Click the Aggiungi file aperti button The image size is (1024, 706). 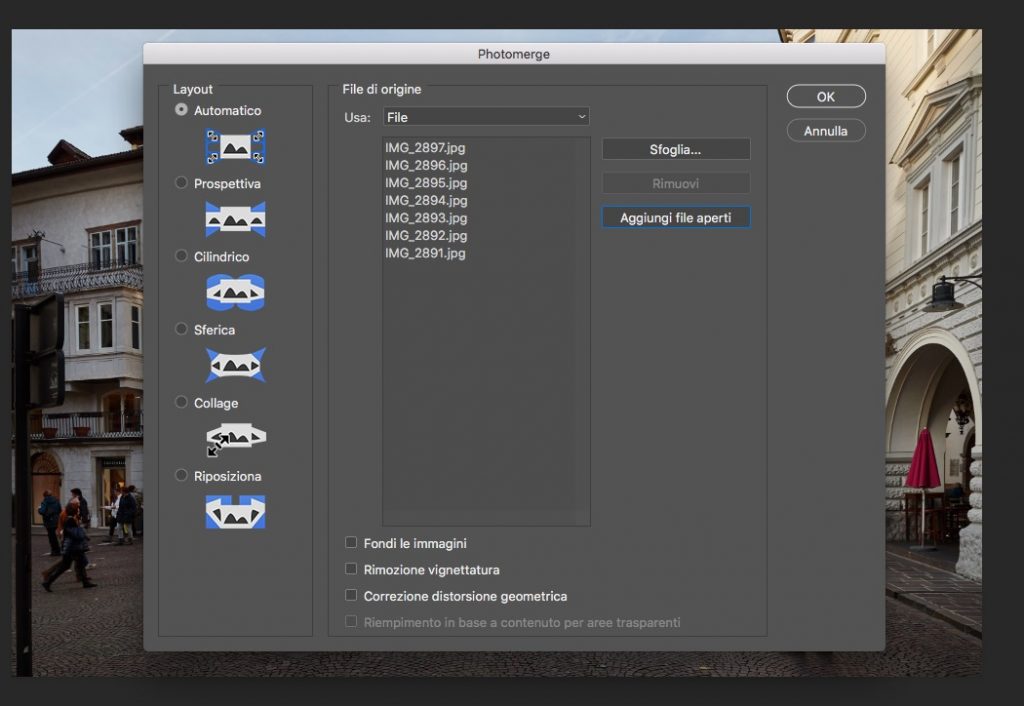[676, 217]
